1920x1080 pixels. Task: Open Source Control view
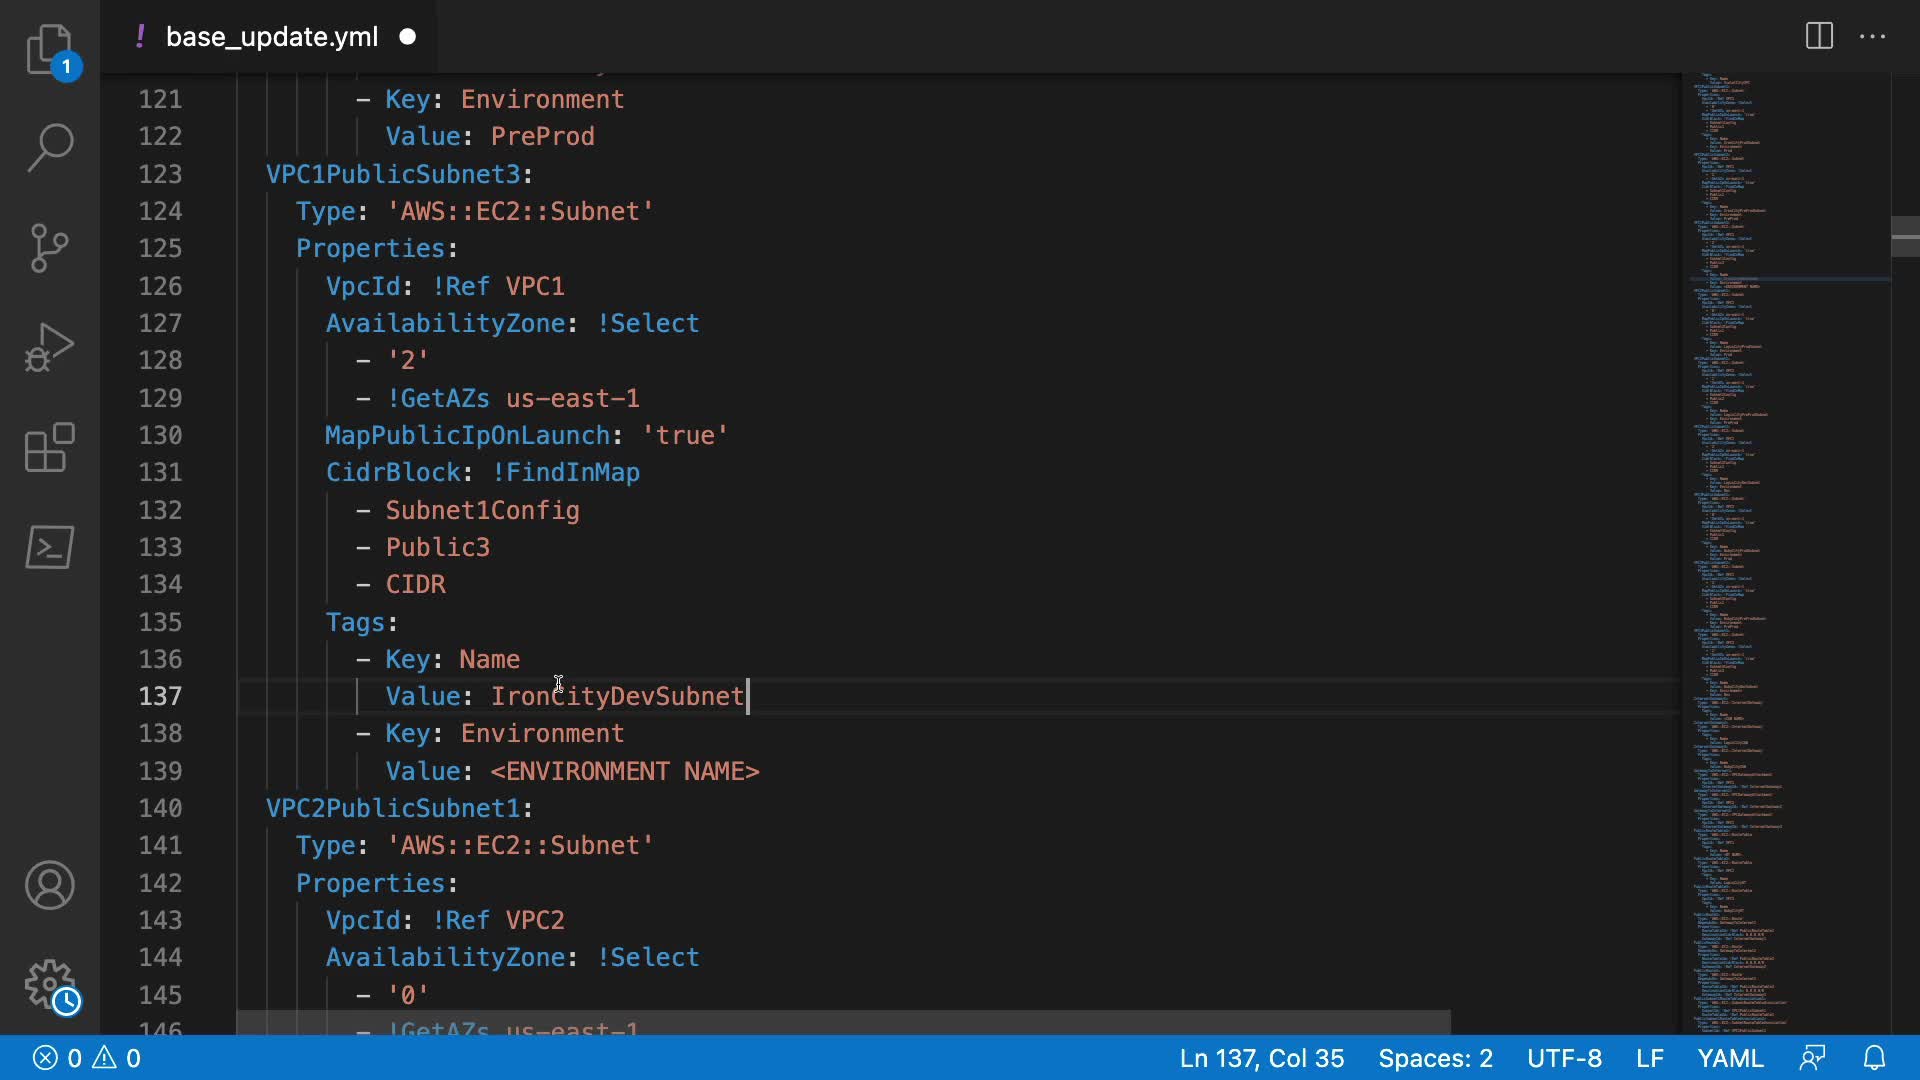49,248
